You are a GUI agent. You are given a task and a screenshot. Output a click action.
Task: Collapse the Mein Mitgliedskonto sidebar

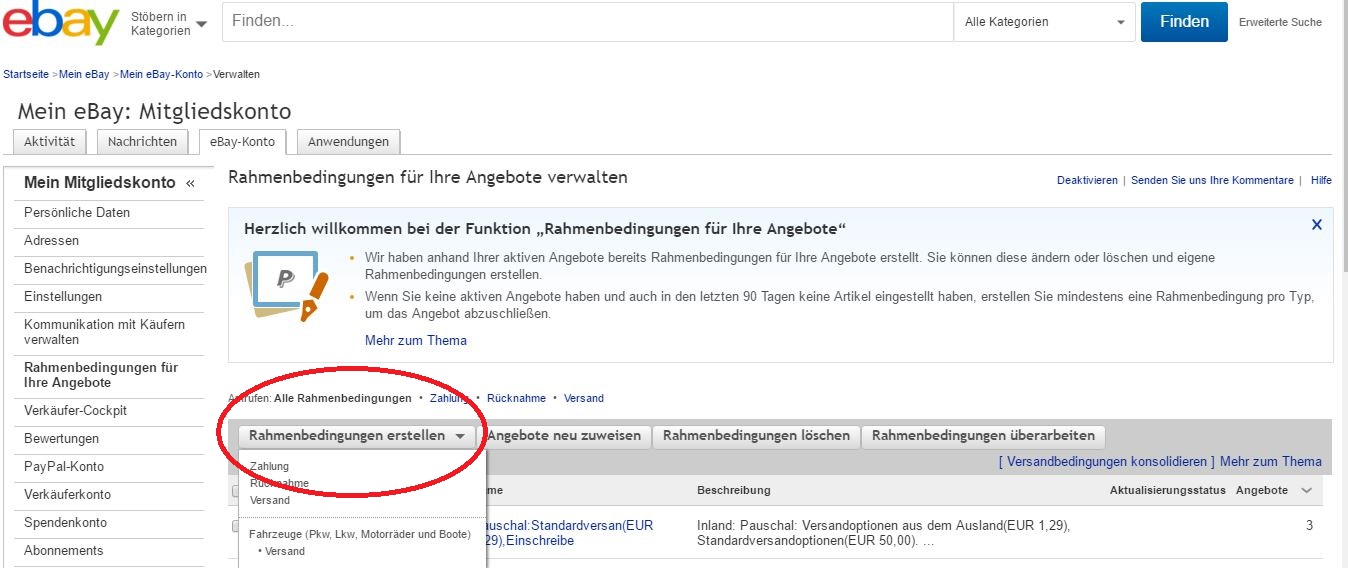click(190, 183)
